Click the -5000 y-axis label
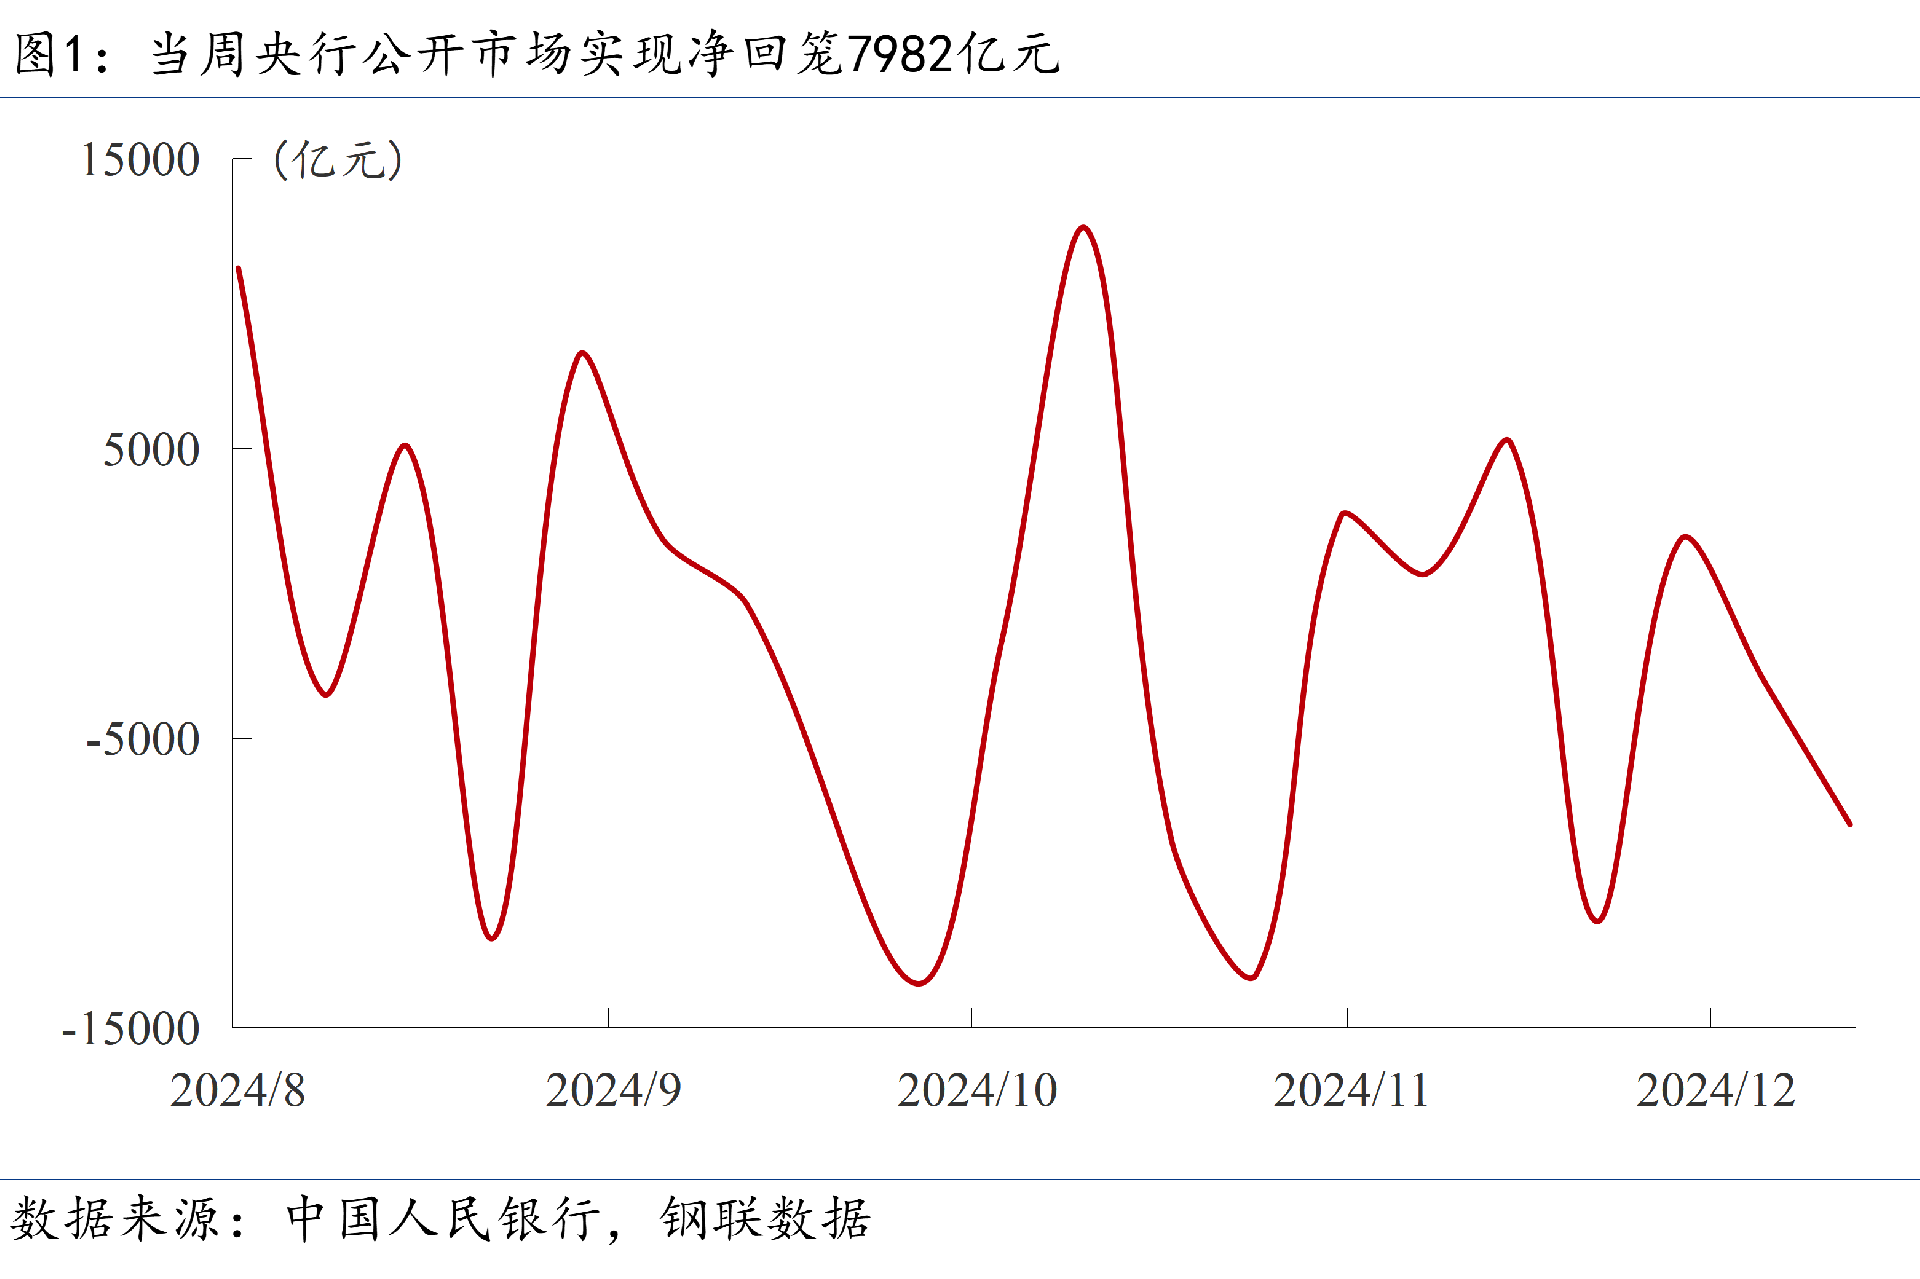 [143, 740]
